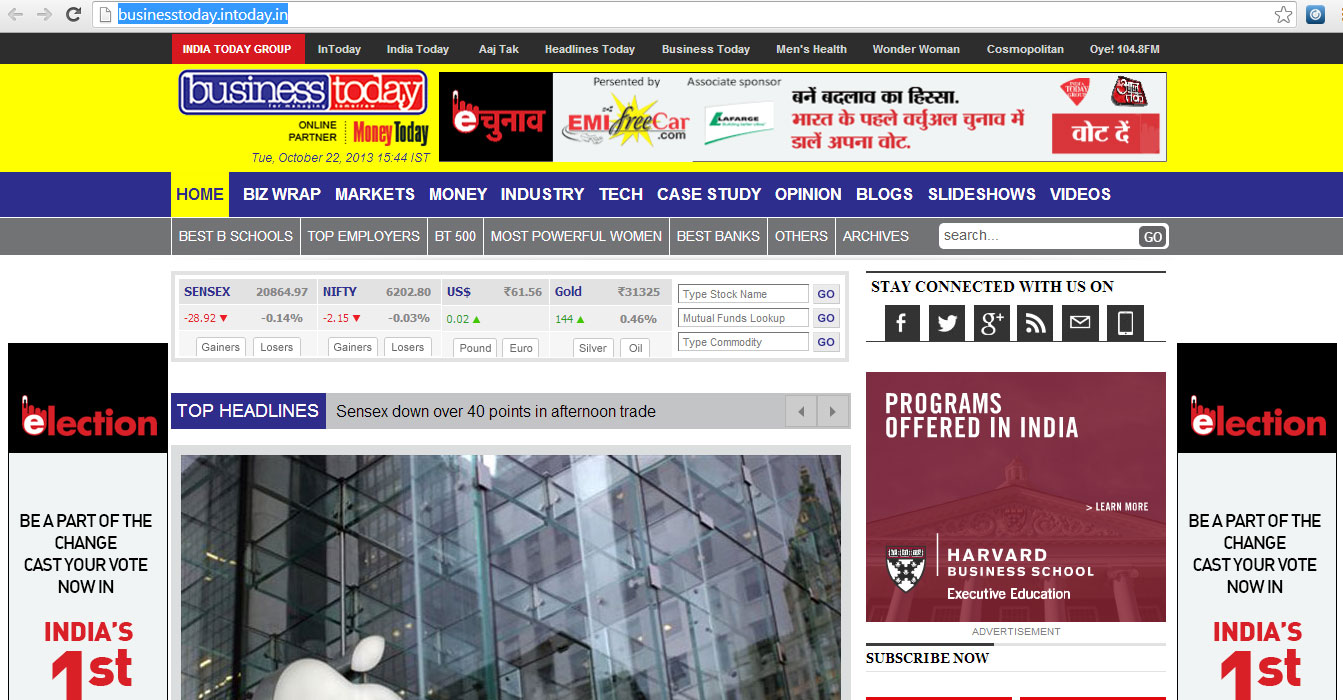Open TOP EMPLOYERS submenu

(363, 236)
